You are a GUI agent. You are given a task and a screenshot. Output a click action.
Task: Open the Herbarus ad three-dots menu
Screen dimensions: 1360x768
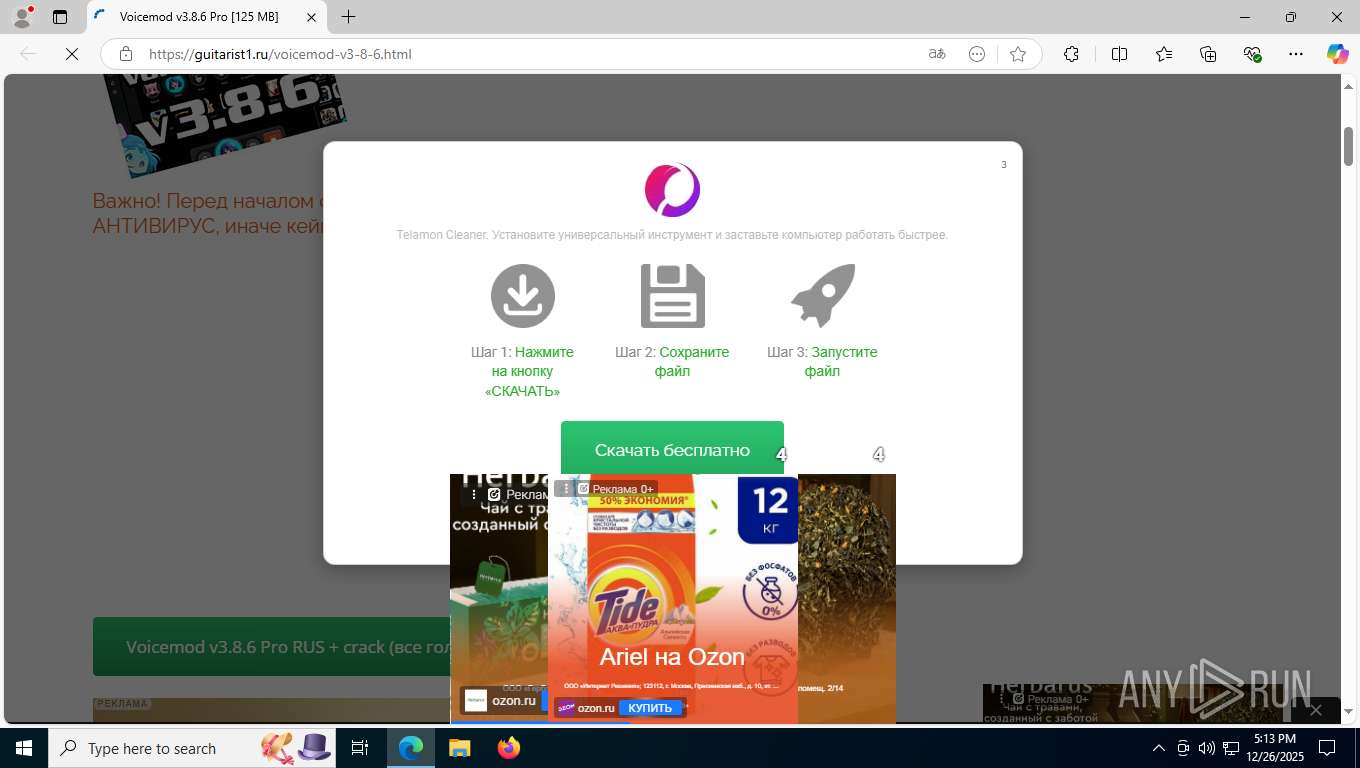[474, 494]
